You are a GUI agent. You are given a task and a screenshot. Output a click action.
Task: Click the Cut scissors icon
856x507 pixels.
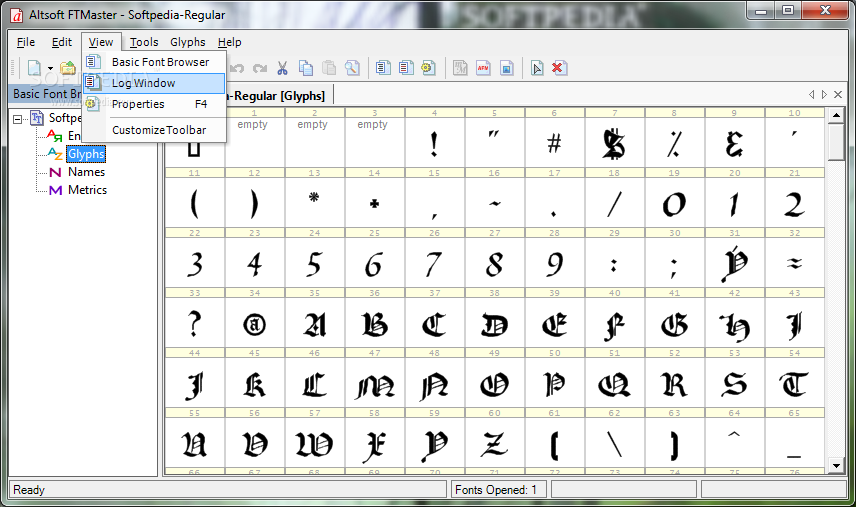pos(282,68)
